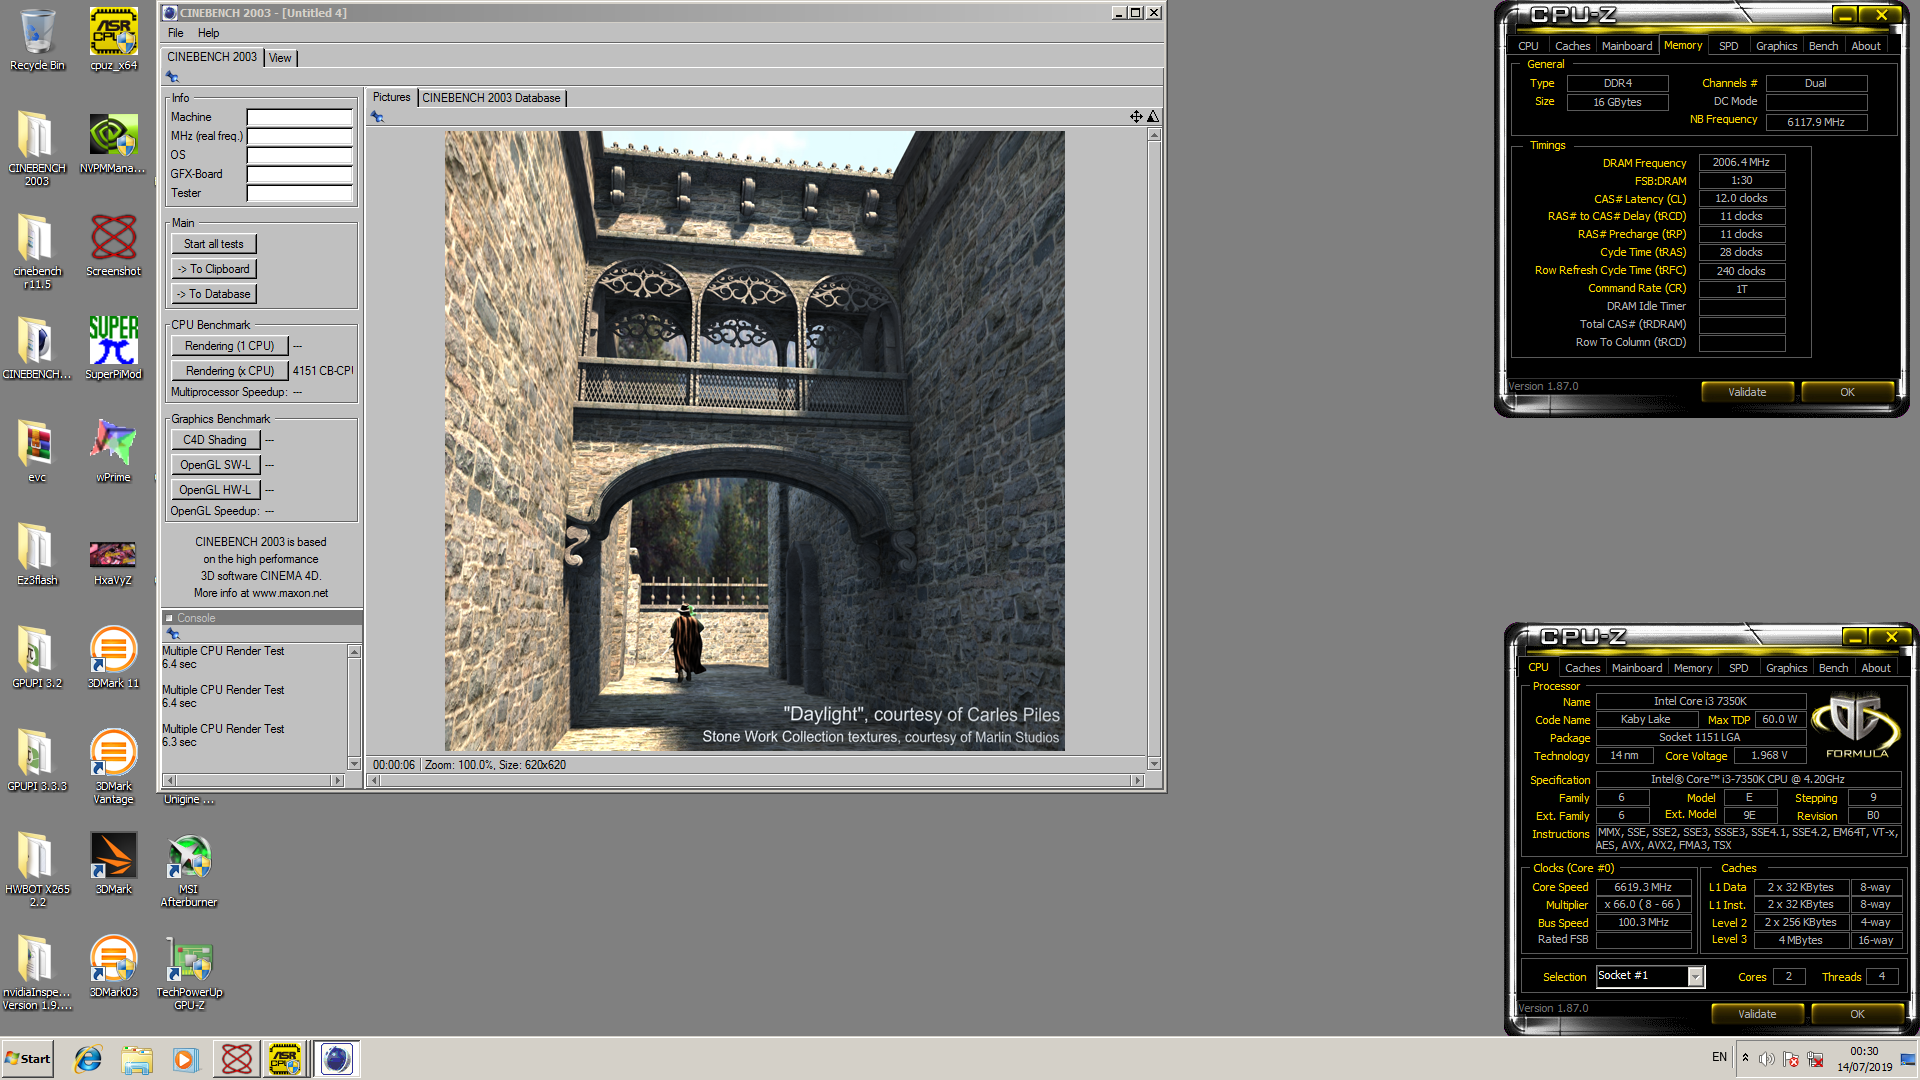Open the Recycle Bin desktop icon

(x=37, y=40)
